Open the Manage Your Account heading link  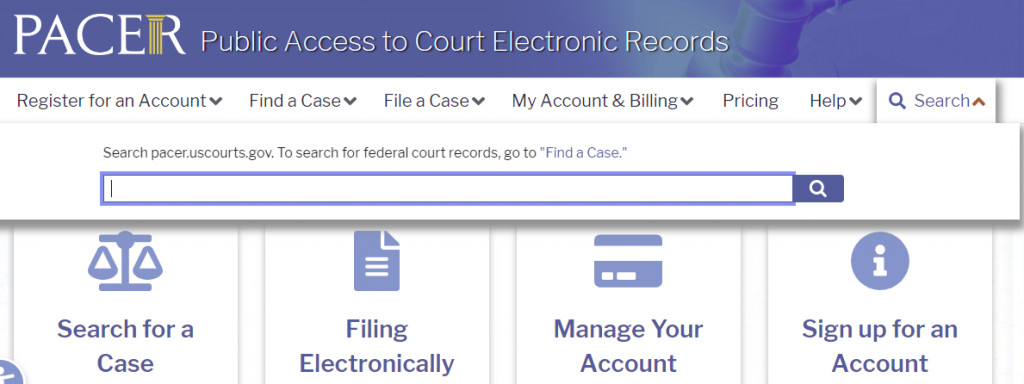click(628, 346)
